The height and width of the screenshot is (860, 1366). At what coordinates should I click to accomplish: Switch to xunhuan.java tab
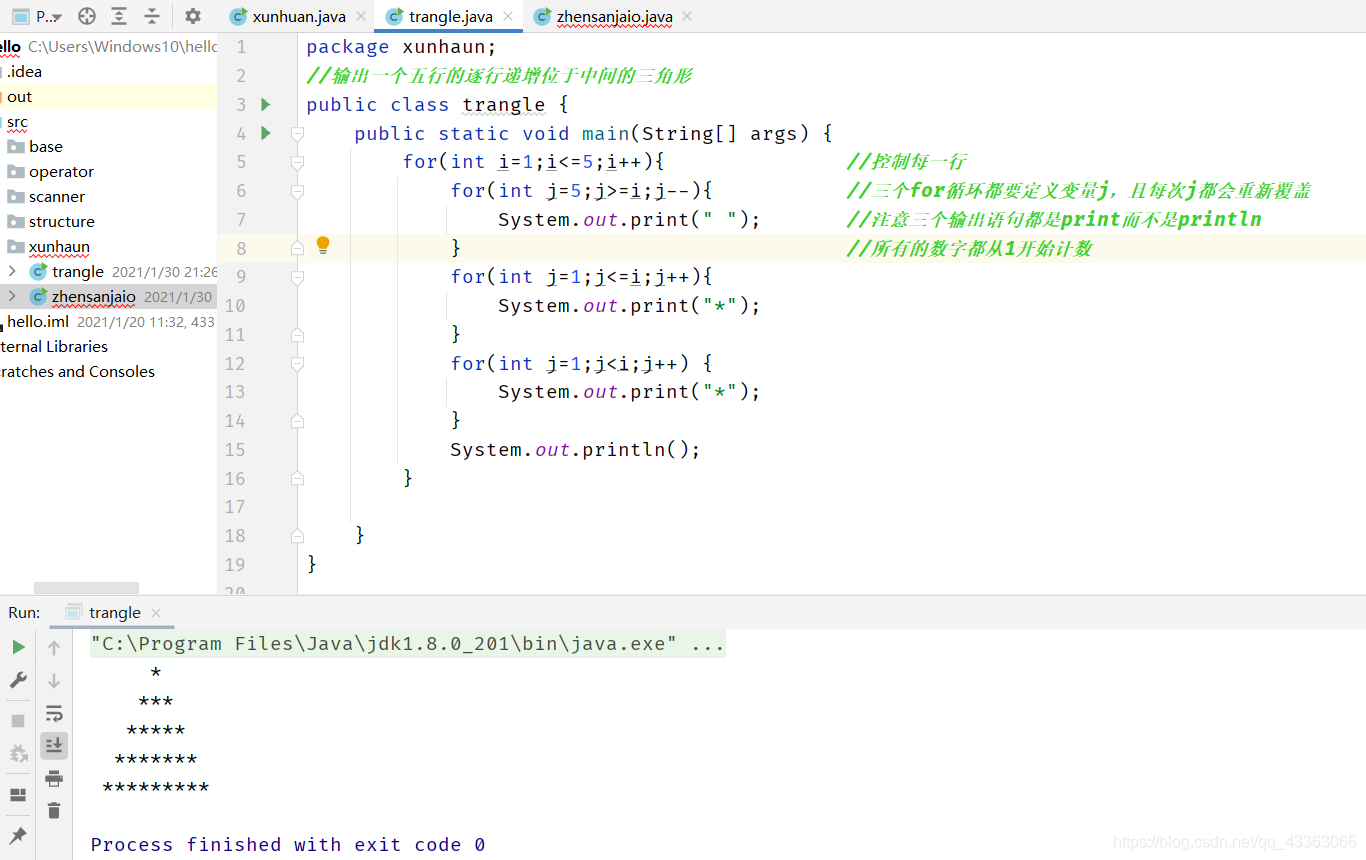pyautogui.click(x=298, y=16)
